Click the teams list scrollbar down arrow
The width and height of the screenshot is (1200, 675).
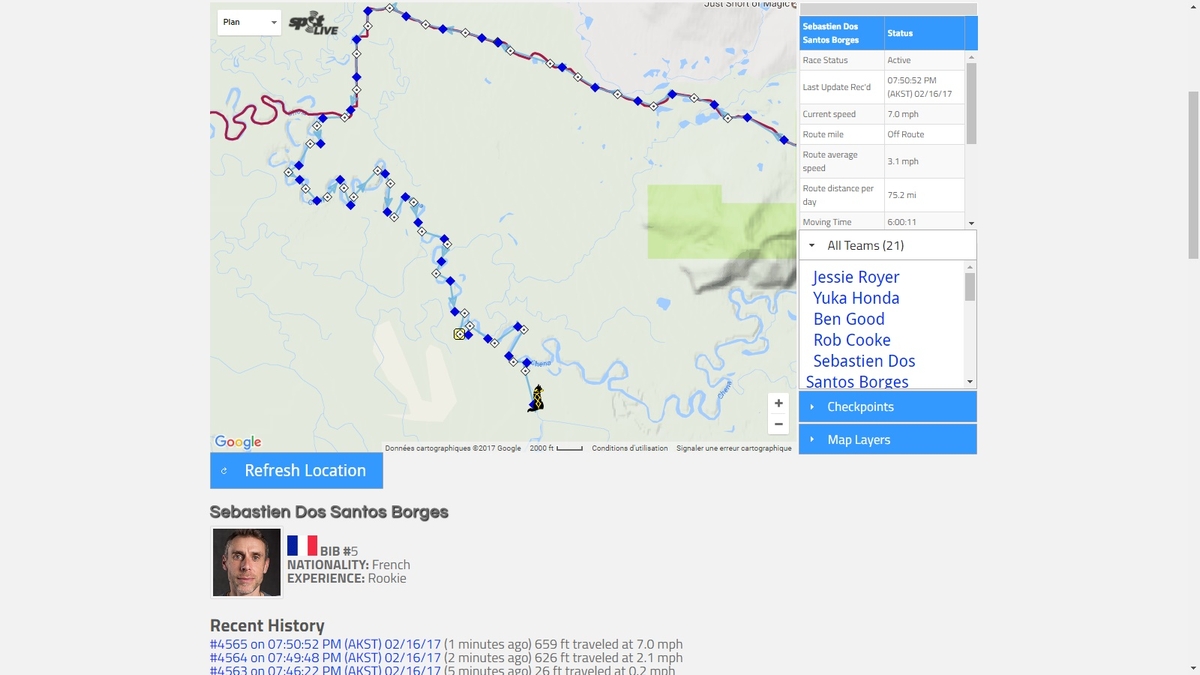(x=970, y=382)
